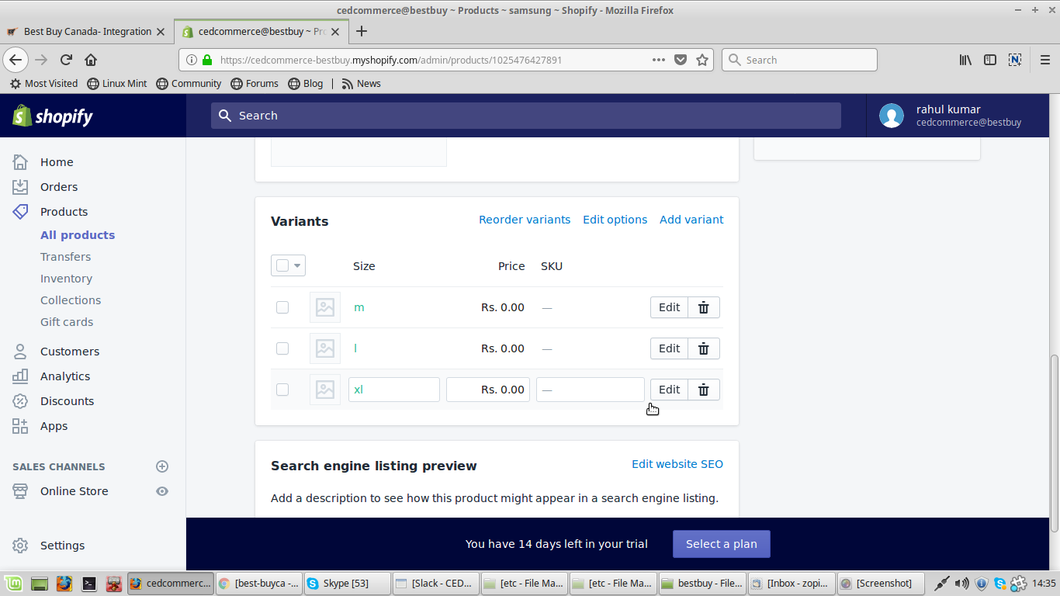Click trash icon for xl variant

703,390
